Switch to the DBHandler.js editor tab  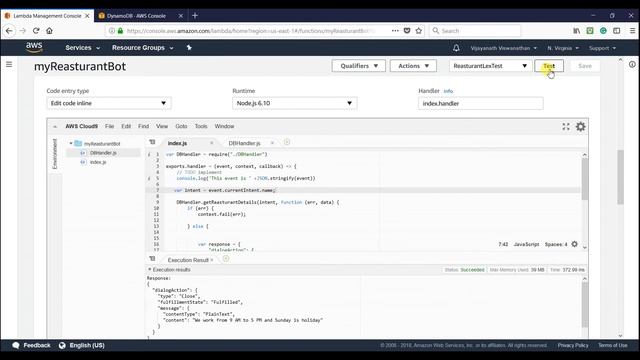pyautogui.click(x=244, y=143)
